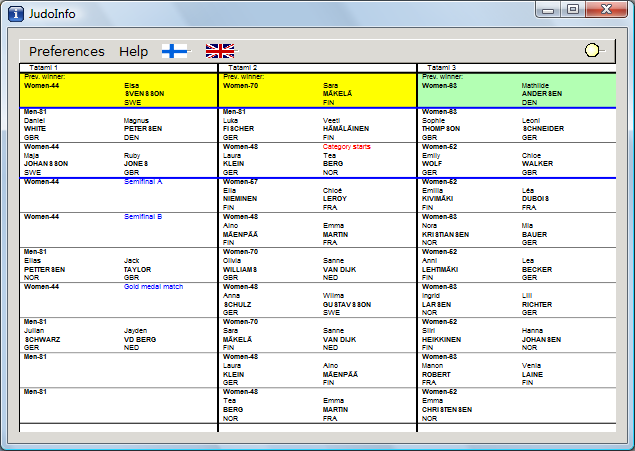Click the JudoInfo app icon in title bar
Screen dimensions: 635x451
17,13
